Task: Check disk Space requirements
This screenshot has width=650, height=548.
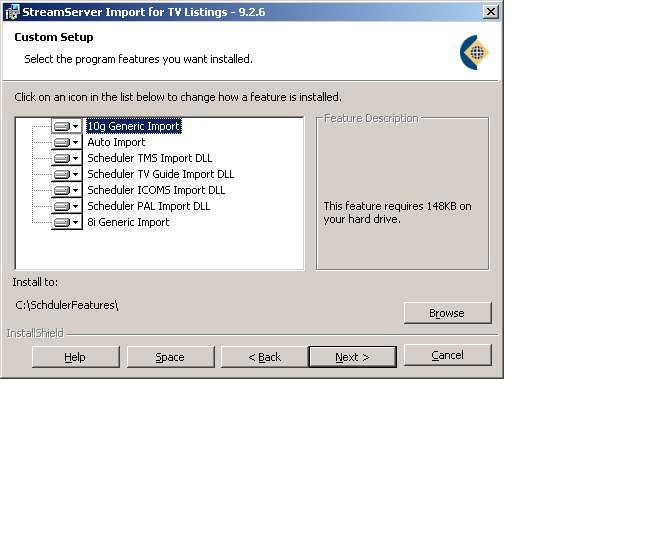Action: coord(170,357)
